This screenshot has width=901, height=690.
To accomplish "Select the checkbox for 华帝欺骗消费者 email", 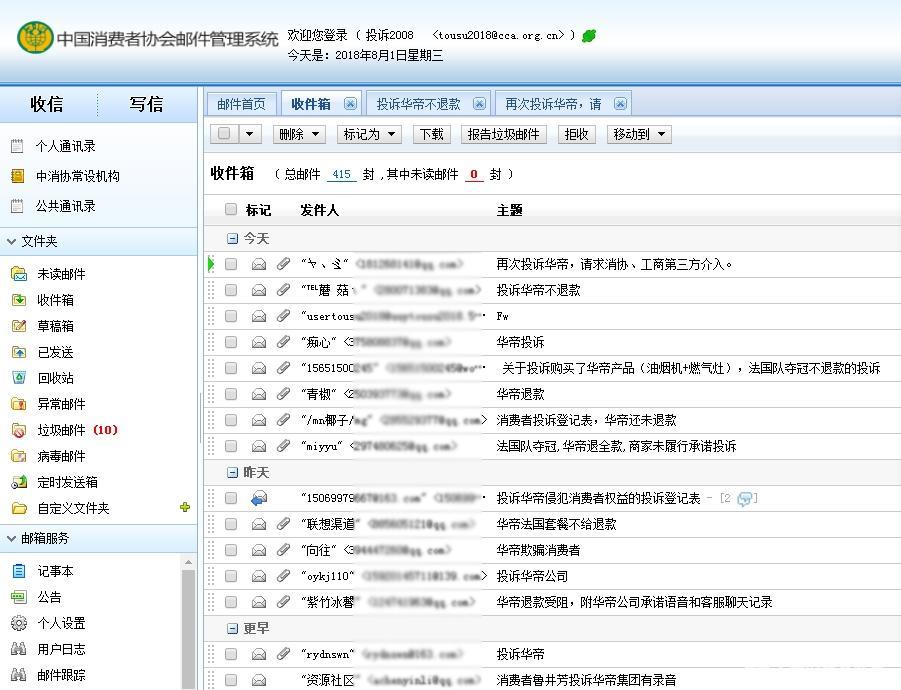I will point(231,550).
